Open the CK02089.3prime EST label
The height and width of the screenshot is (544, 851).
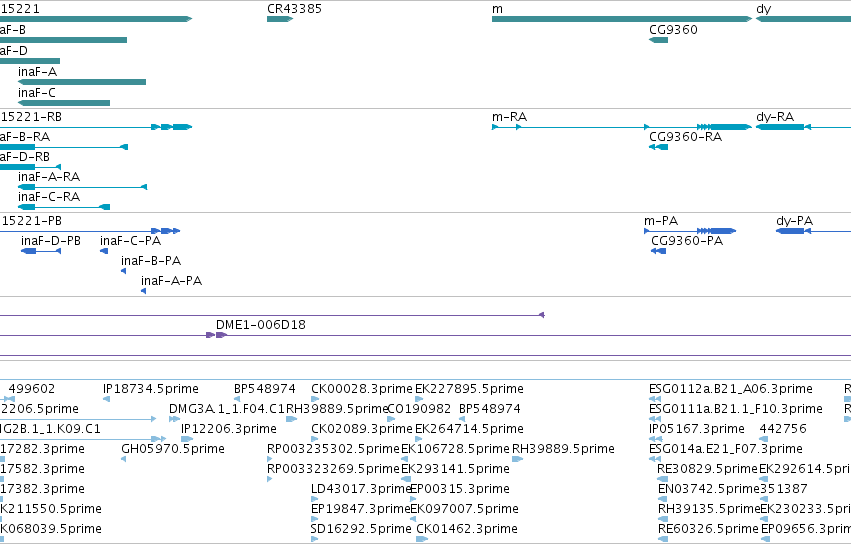[x=361, y=429]
